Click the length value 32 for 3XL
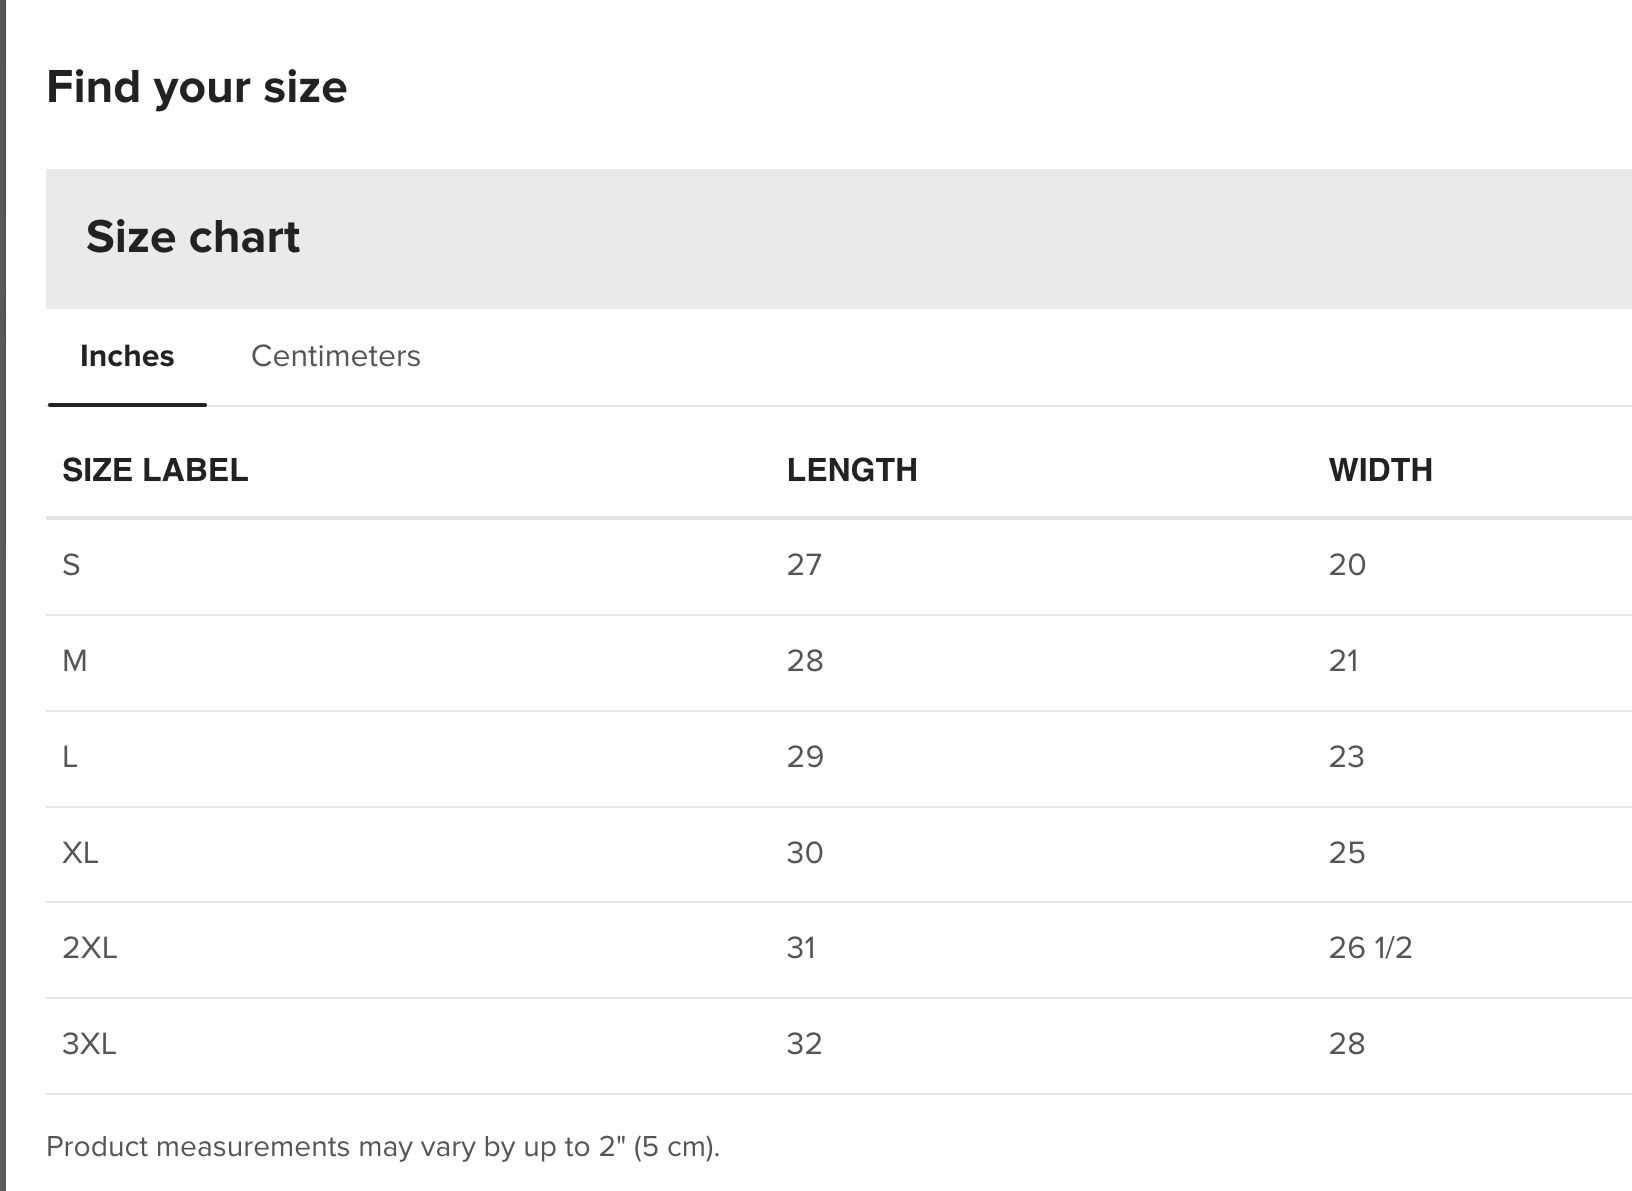Image resolution: width=1632 pixels, height=1191 pixels. [804, 1044]
